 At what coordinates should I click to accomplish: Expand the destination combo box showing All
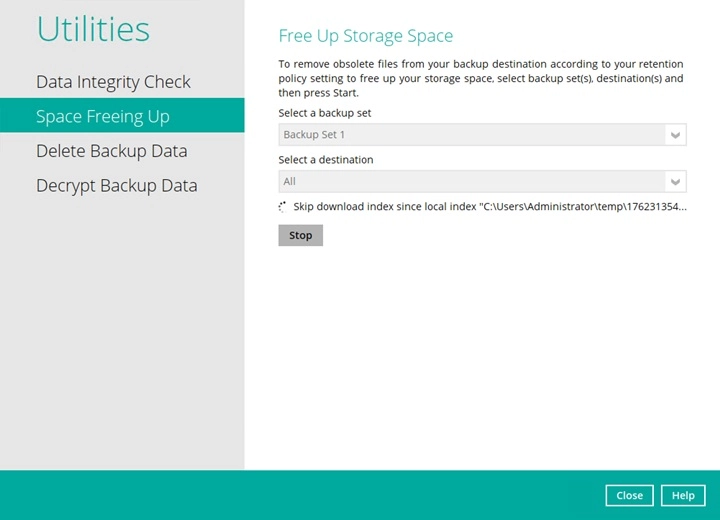click(x=470, y=182)
